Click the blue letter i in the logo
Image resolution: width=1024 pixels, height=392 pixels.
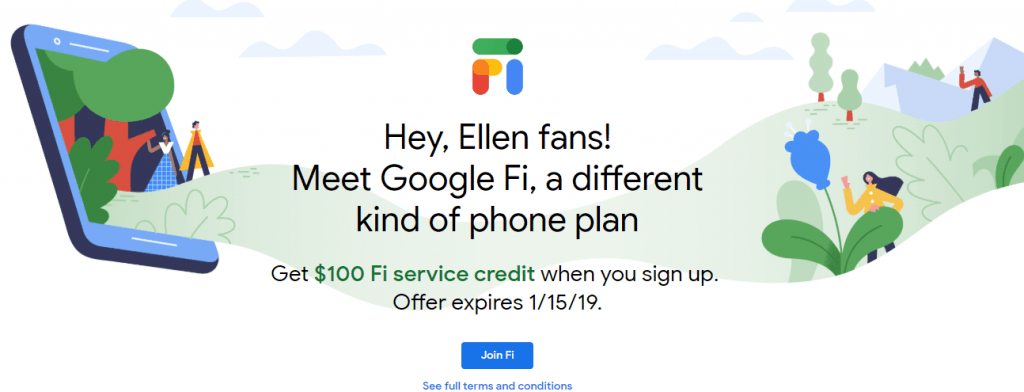515,77
